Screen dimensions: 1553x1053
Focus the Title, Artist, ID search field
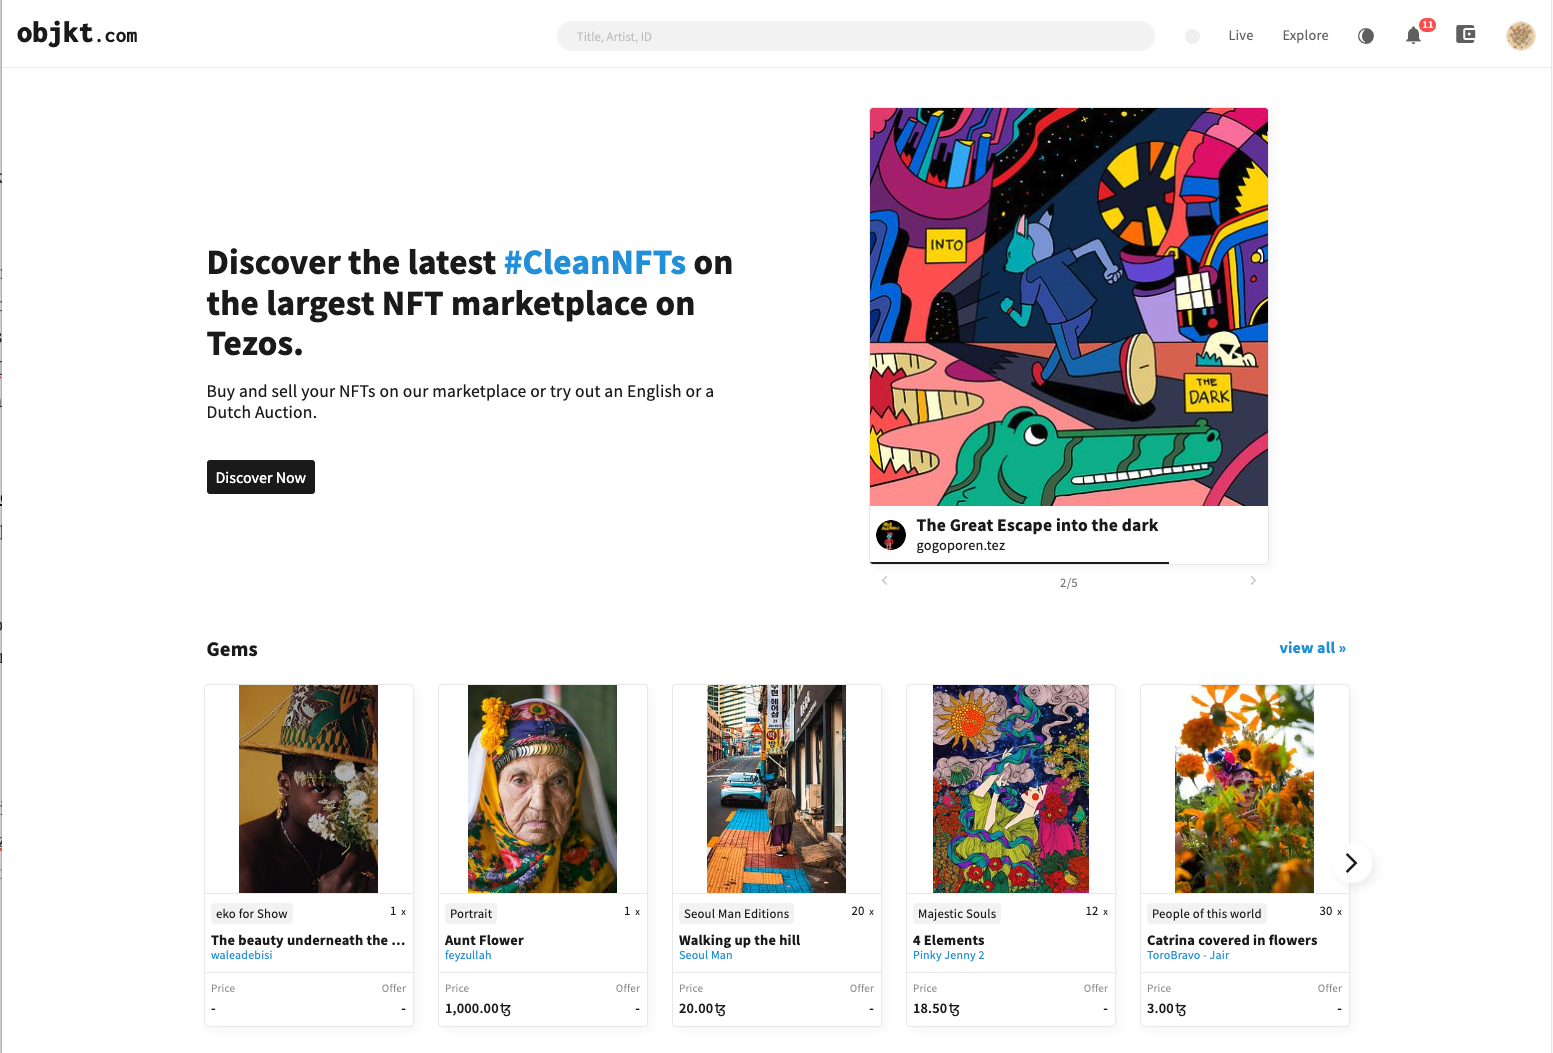pyautogui.click(x=855, y=37)
